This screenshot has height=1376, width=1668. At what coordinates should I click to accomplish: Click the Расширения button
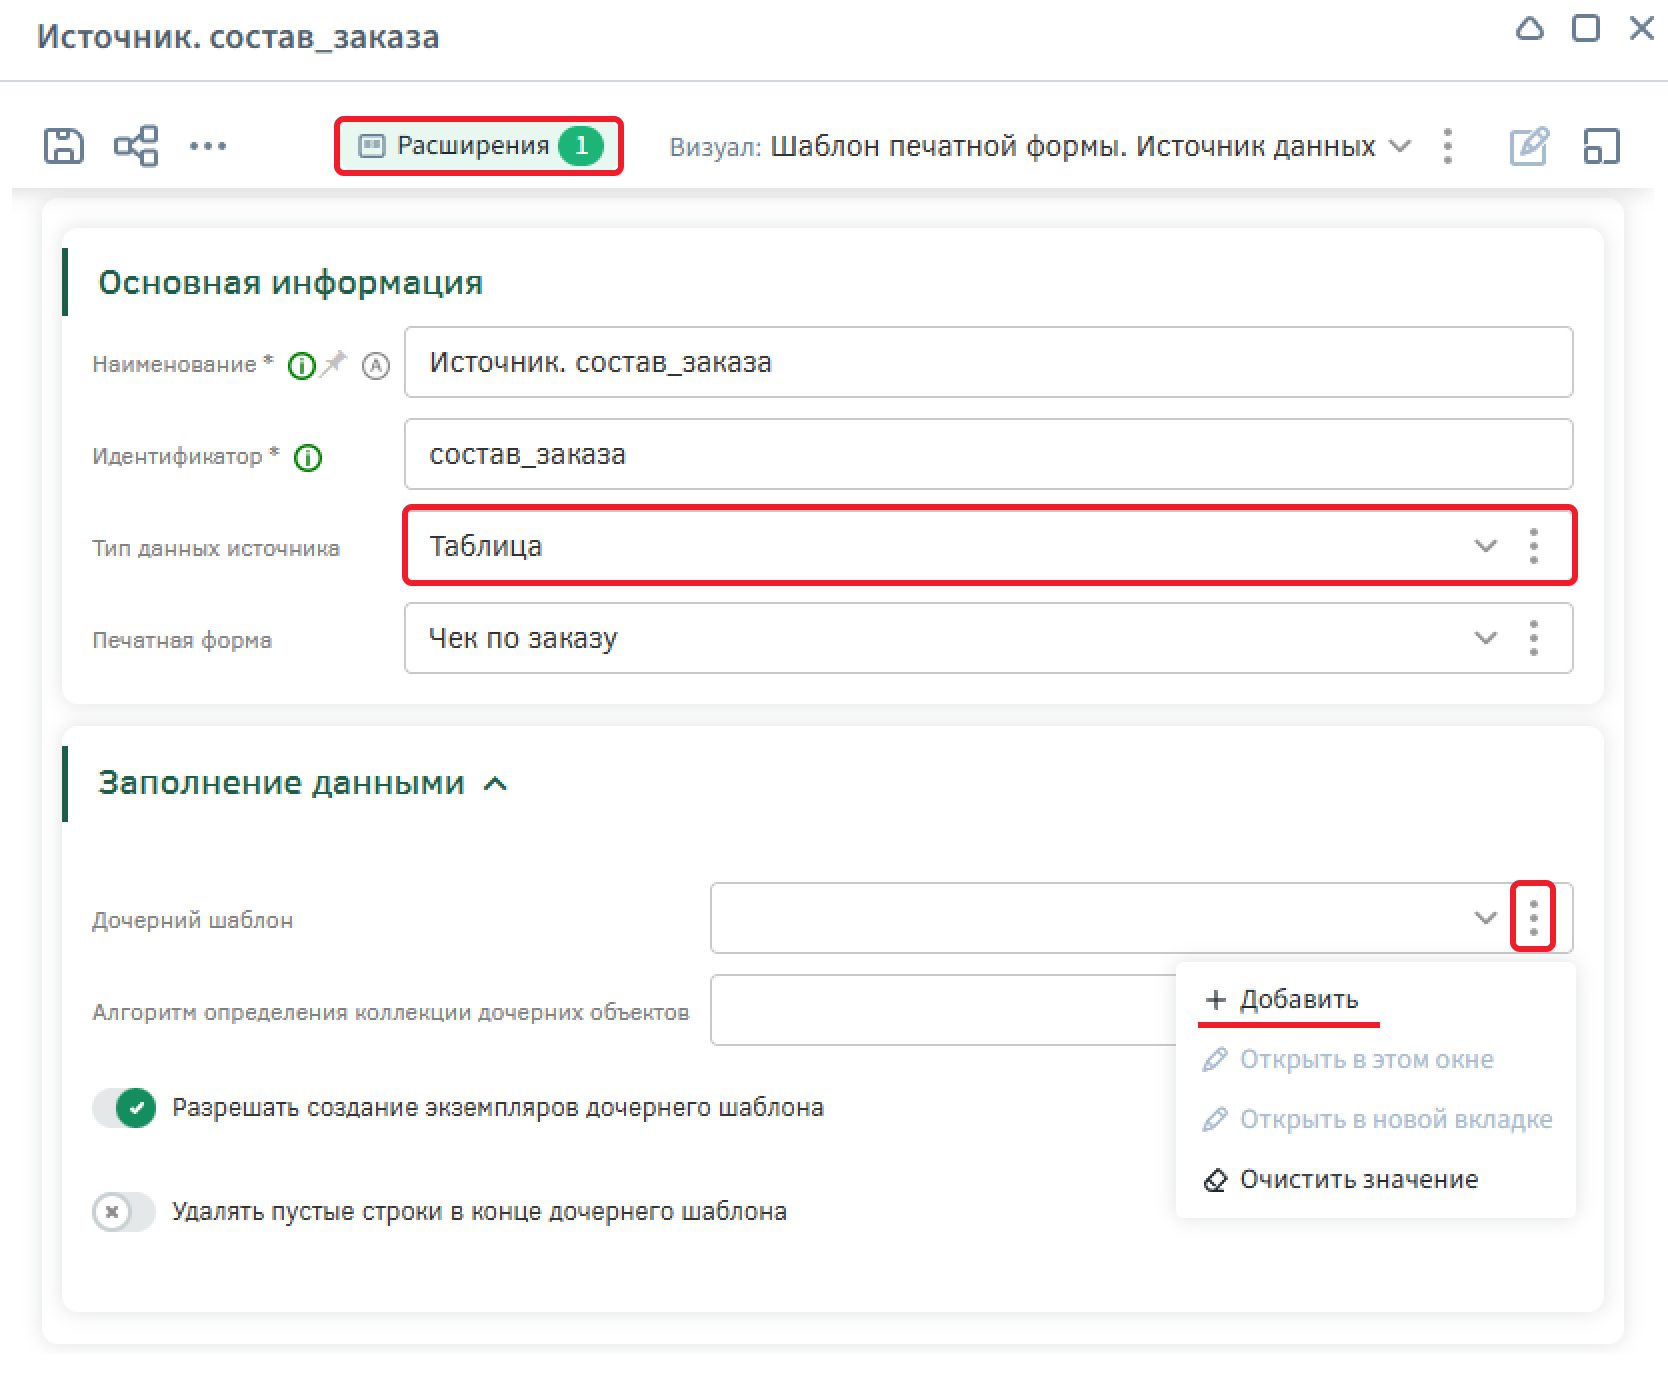pyautogui.click(x=479, y=146)
